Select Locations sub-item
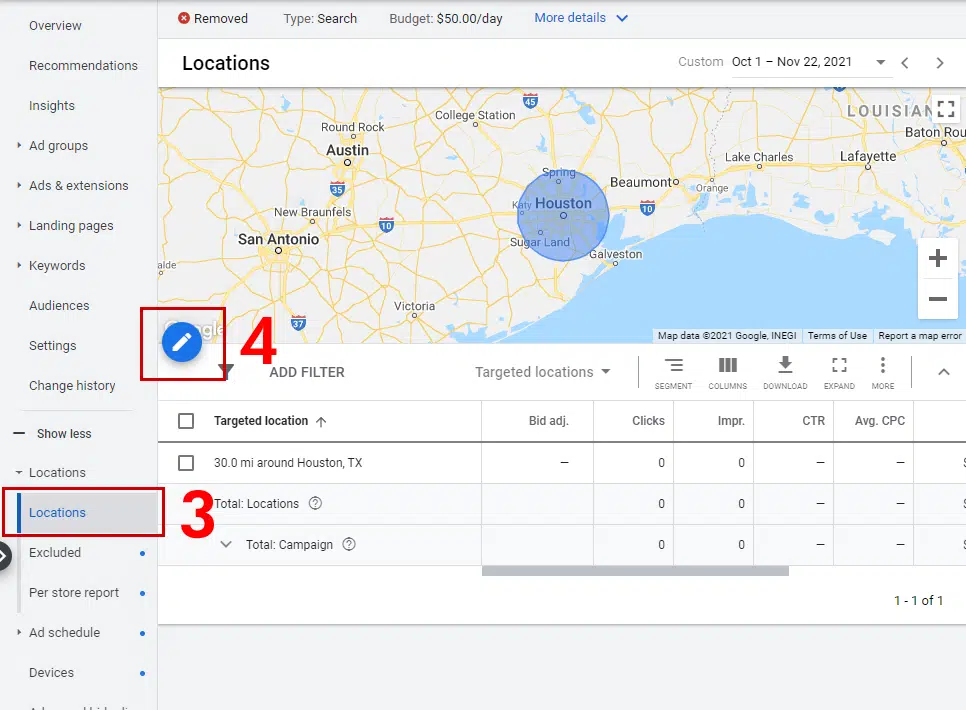Image resolution: width=966 pixels, height=710 pixels. tap(86, 513)
